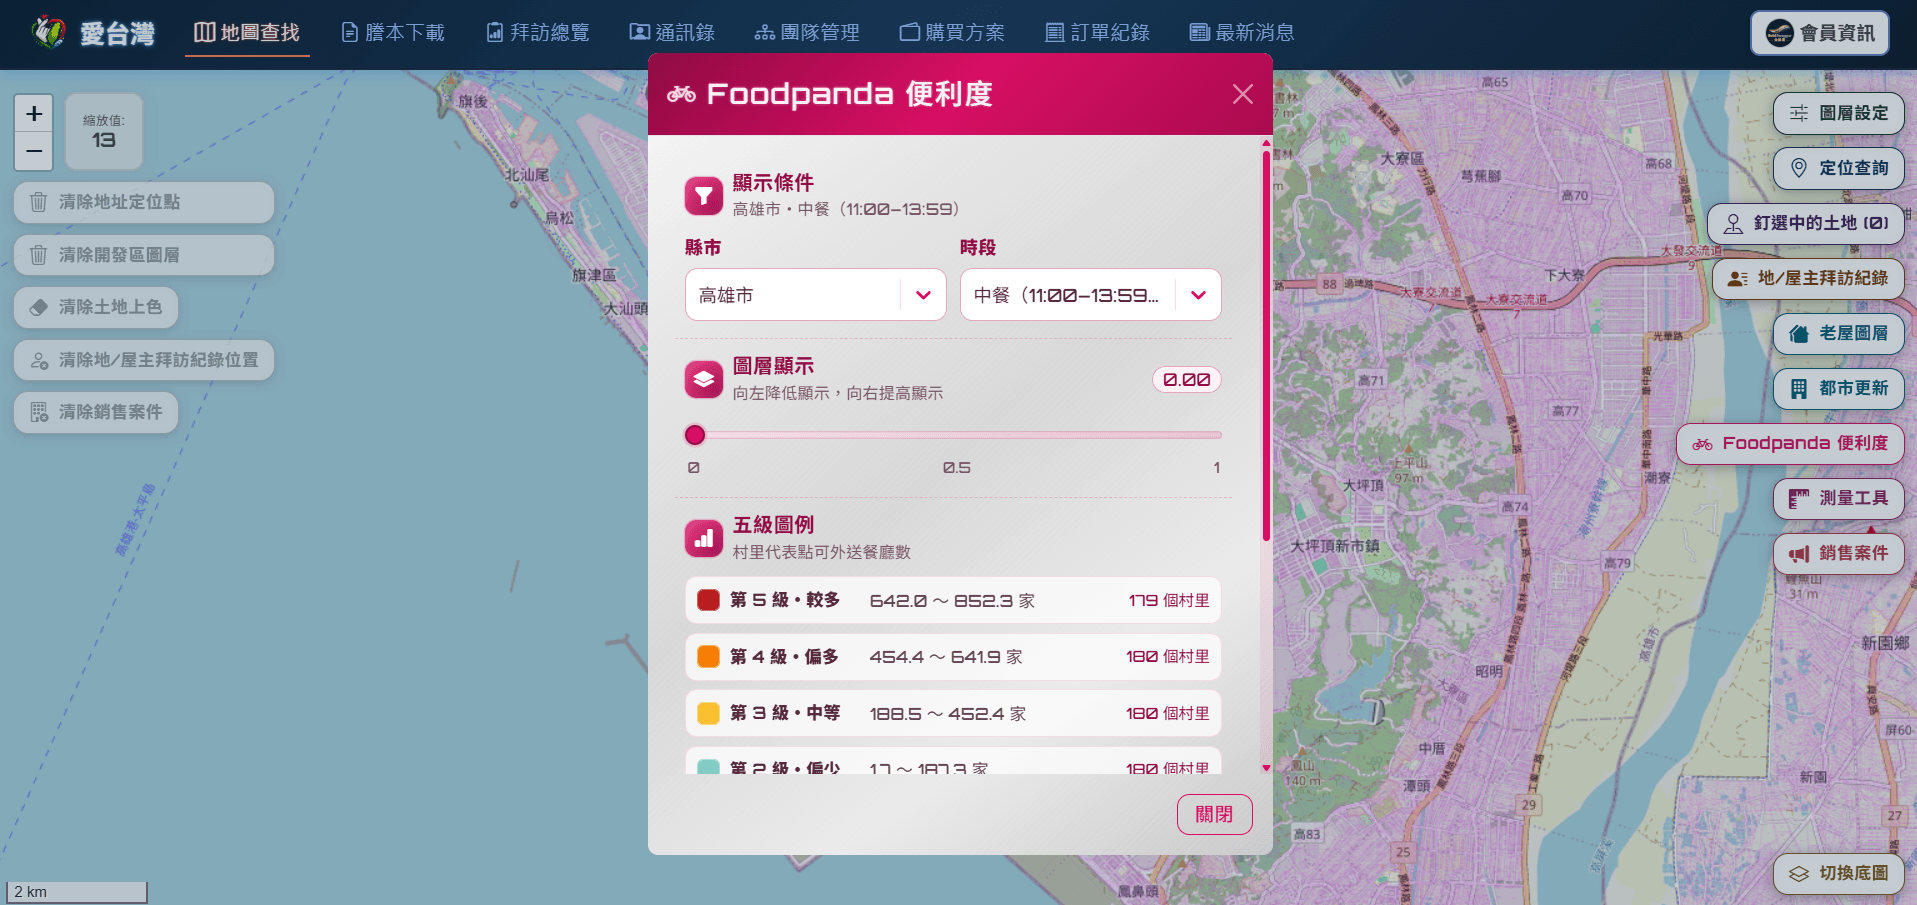The width and height of the screenshot is (1917, 905).
Task: Open 定位查詢 location query
Action: 1838,168
